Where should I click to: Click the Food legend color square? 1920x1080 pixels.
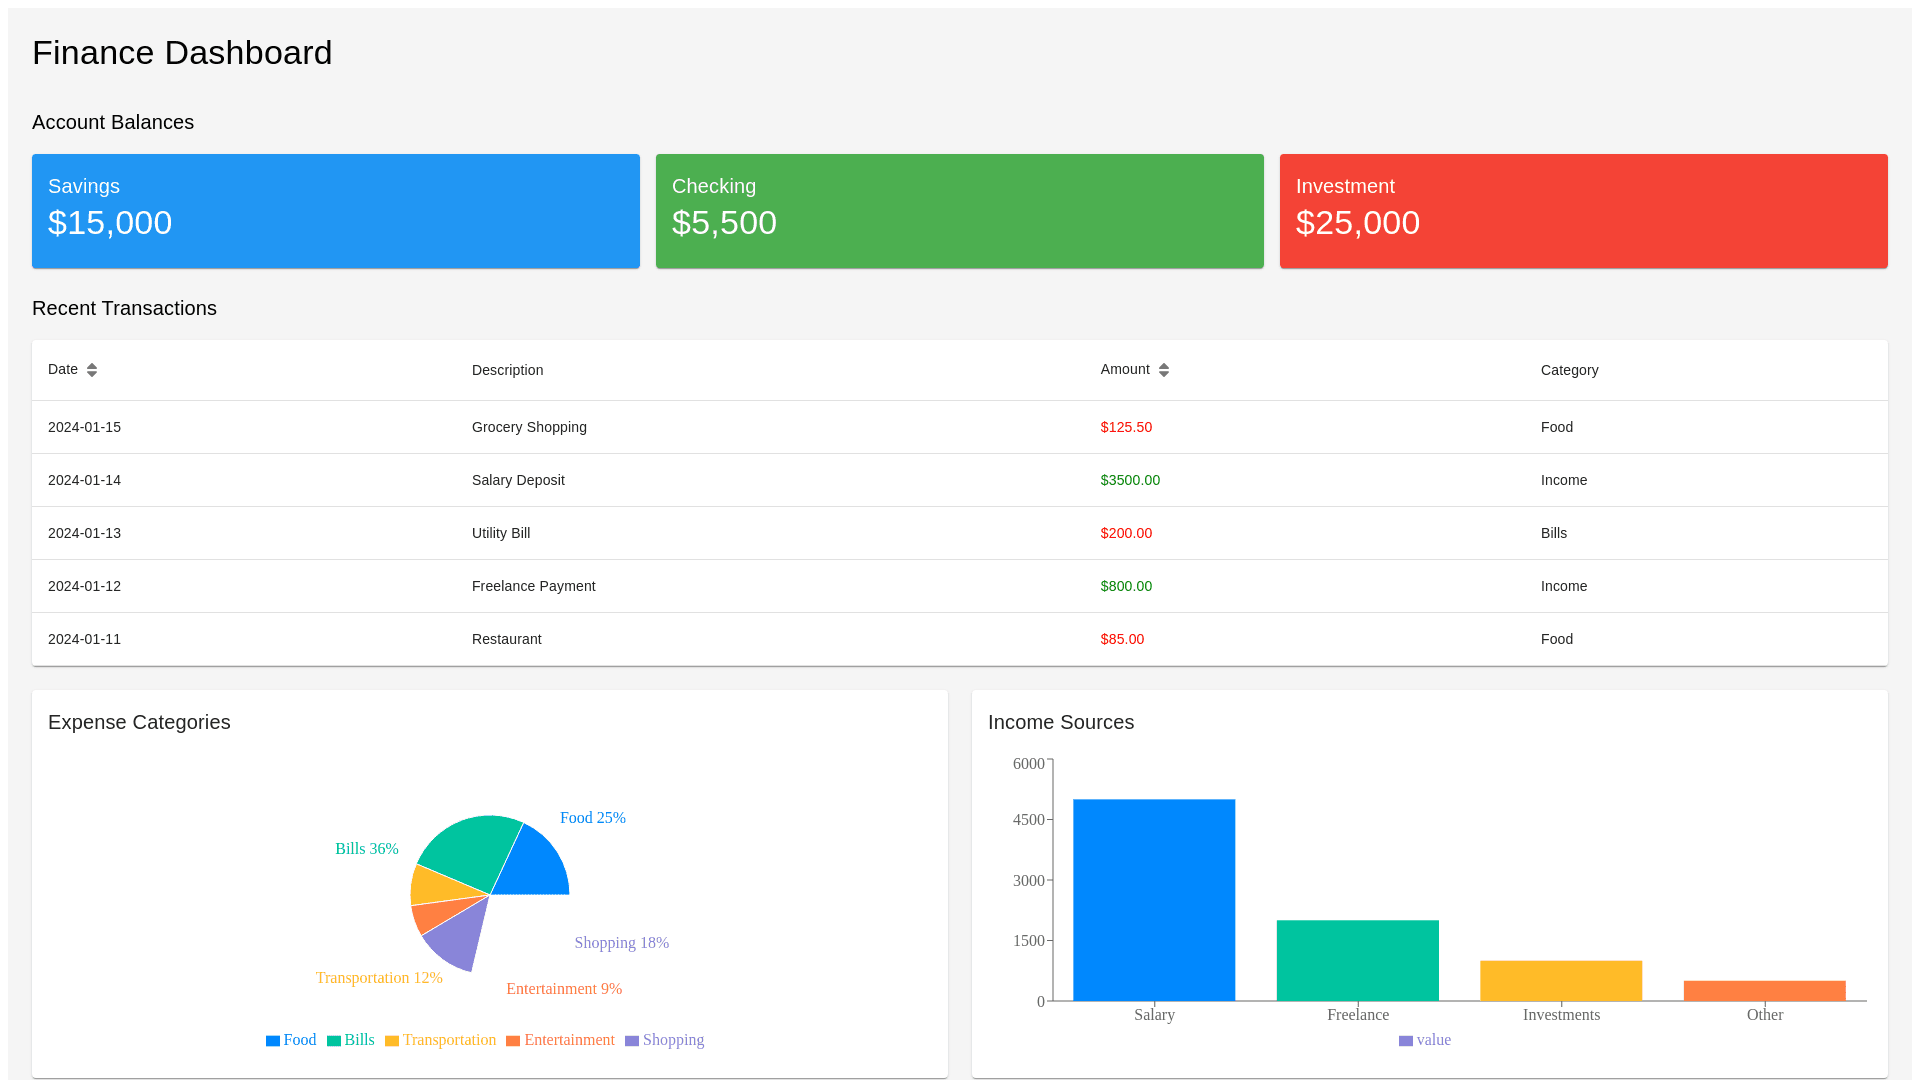272,1040
